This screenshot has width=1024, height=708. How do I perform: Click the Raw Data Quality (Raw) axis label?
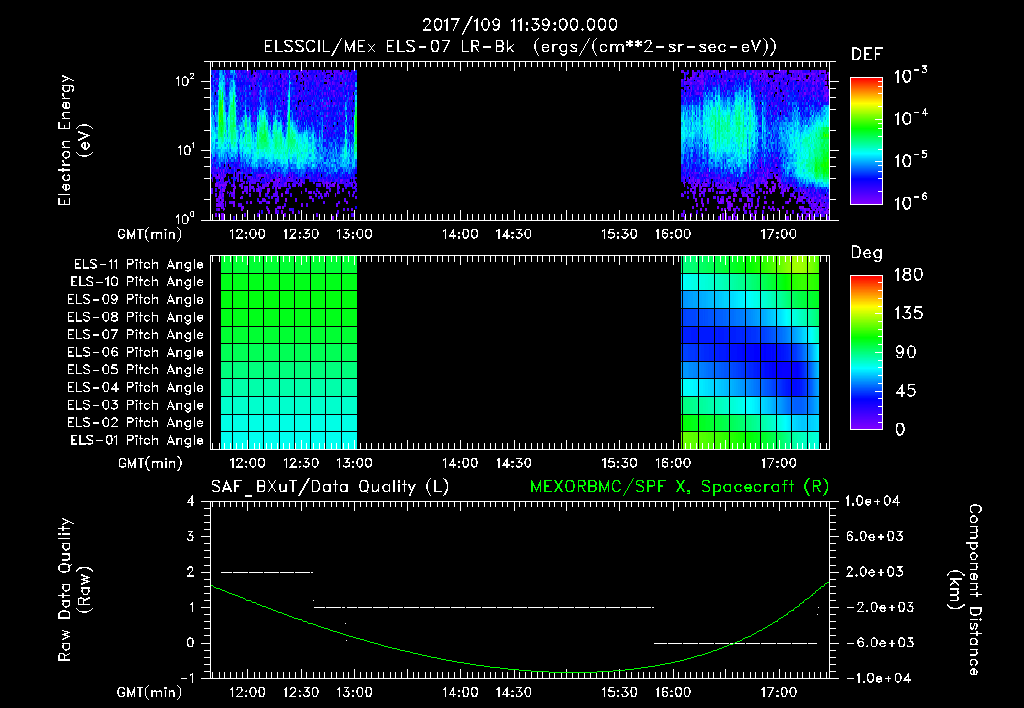[74, 590]
